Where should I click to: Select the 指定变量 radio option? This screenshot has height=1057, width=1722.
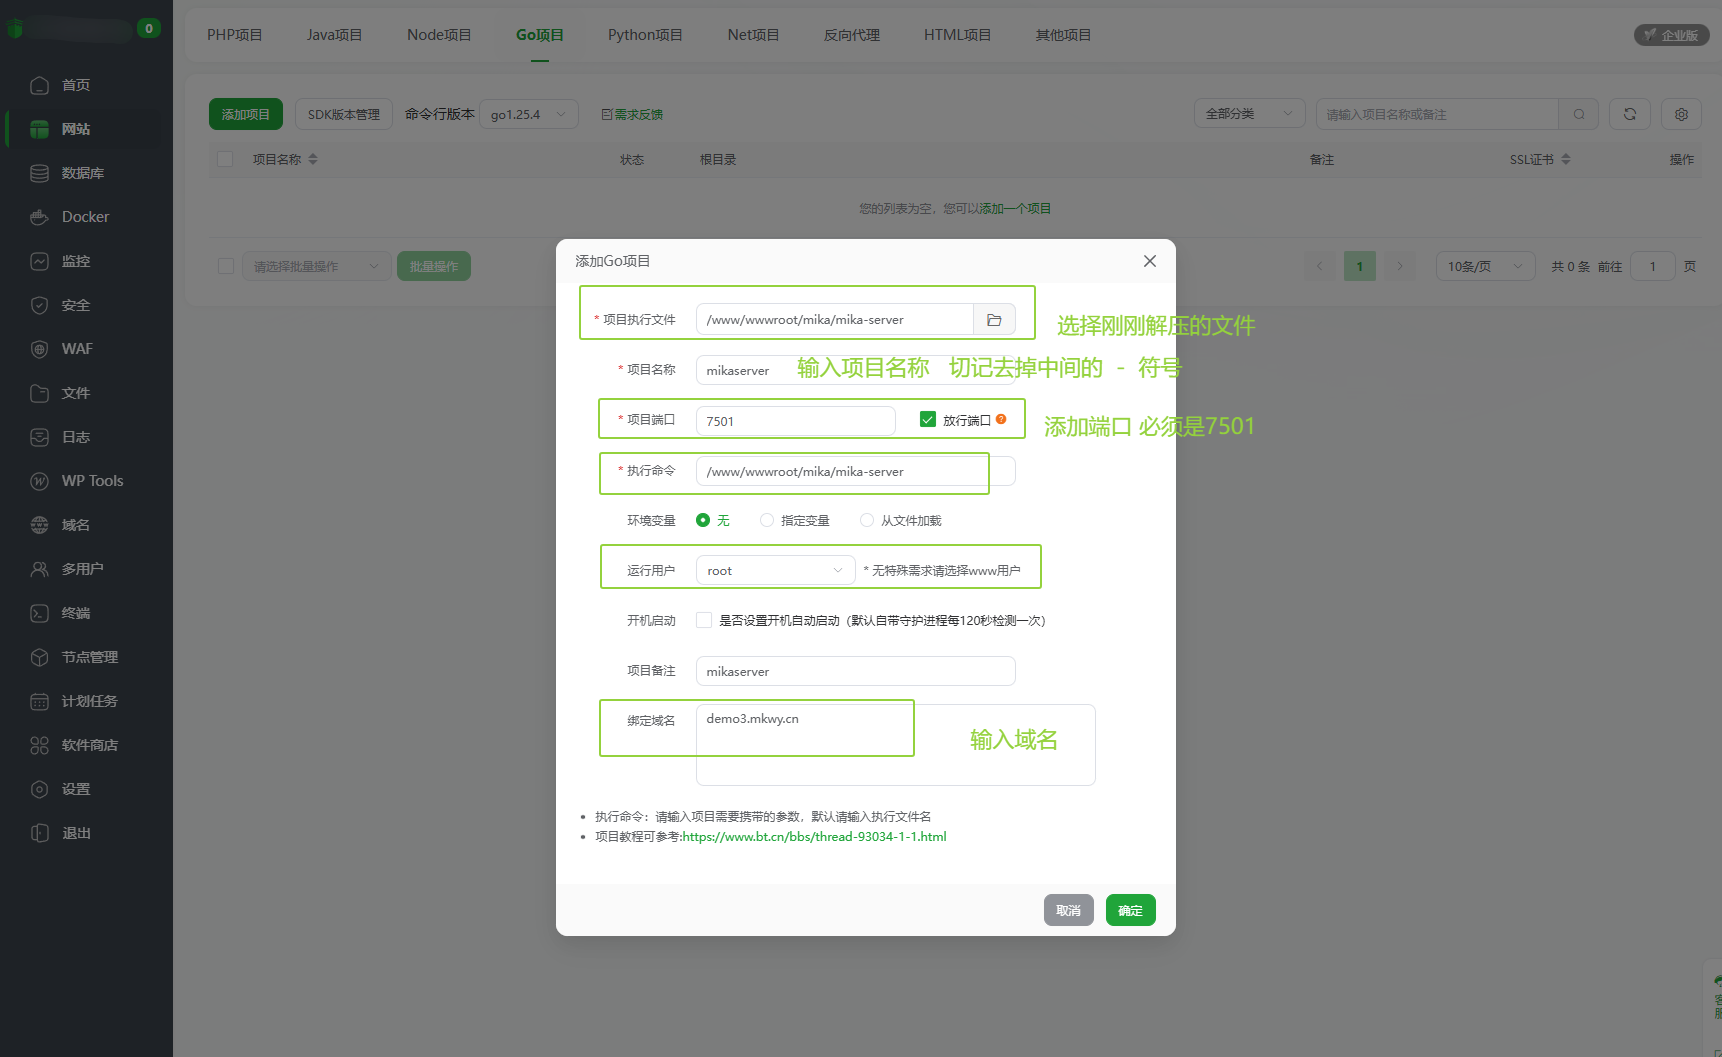tap(767, 520)
